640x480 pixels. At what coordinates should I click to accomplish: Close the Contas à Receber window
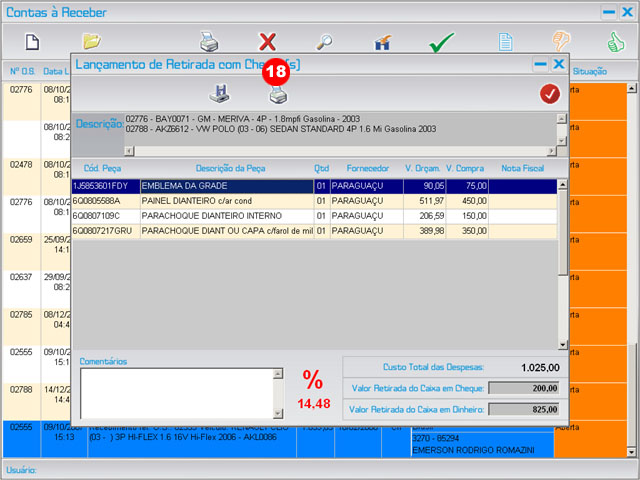pos(627,12)
